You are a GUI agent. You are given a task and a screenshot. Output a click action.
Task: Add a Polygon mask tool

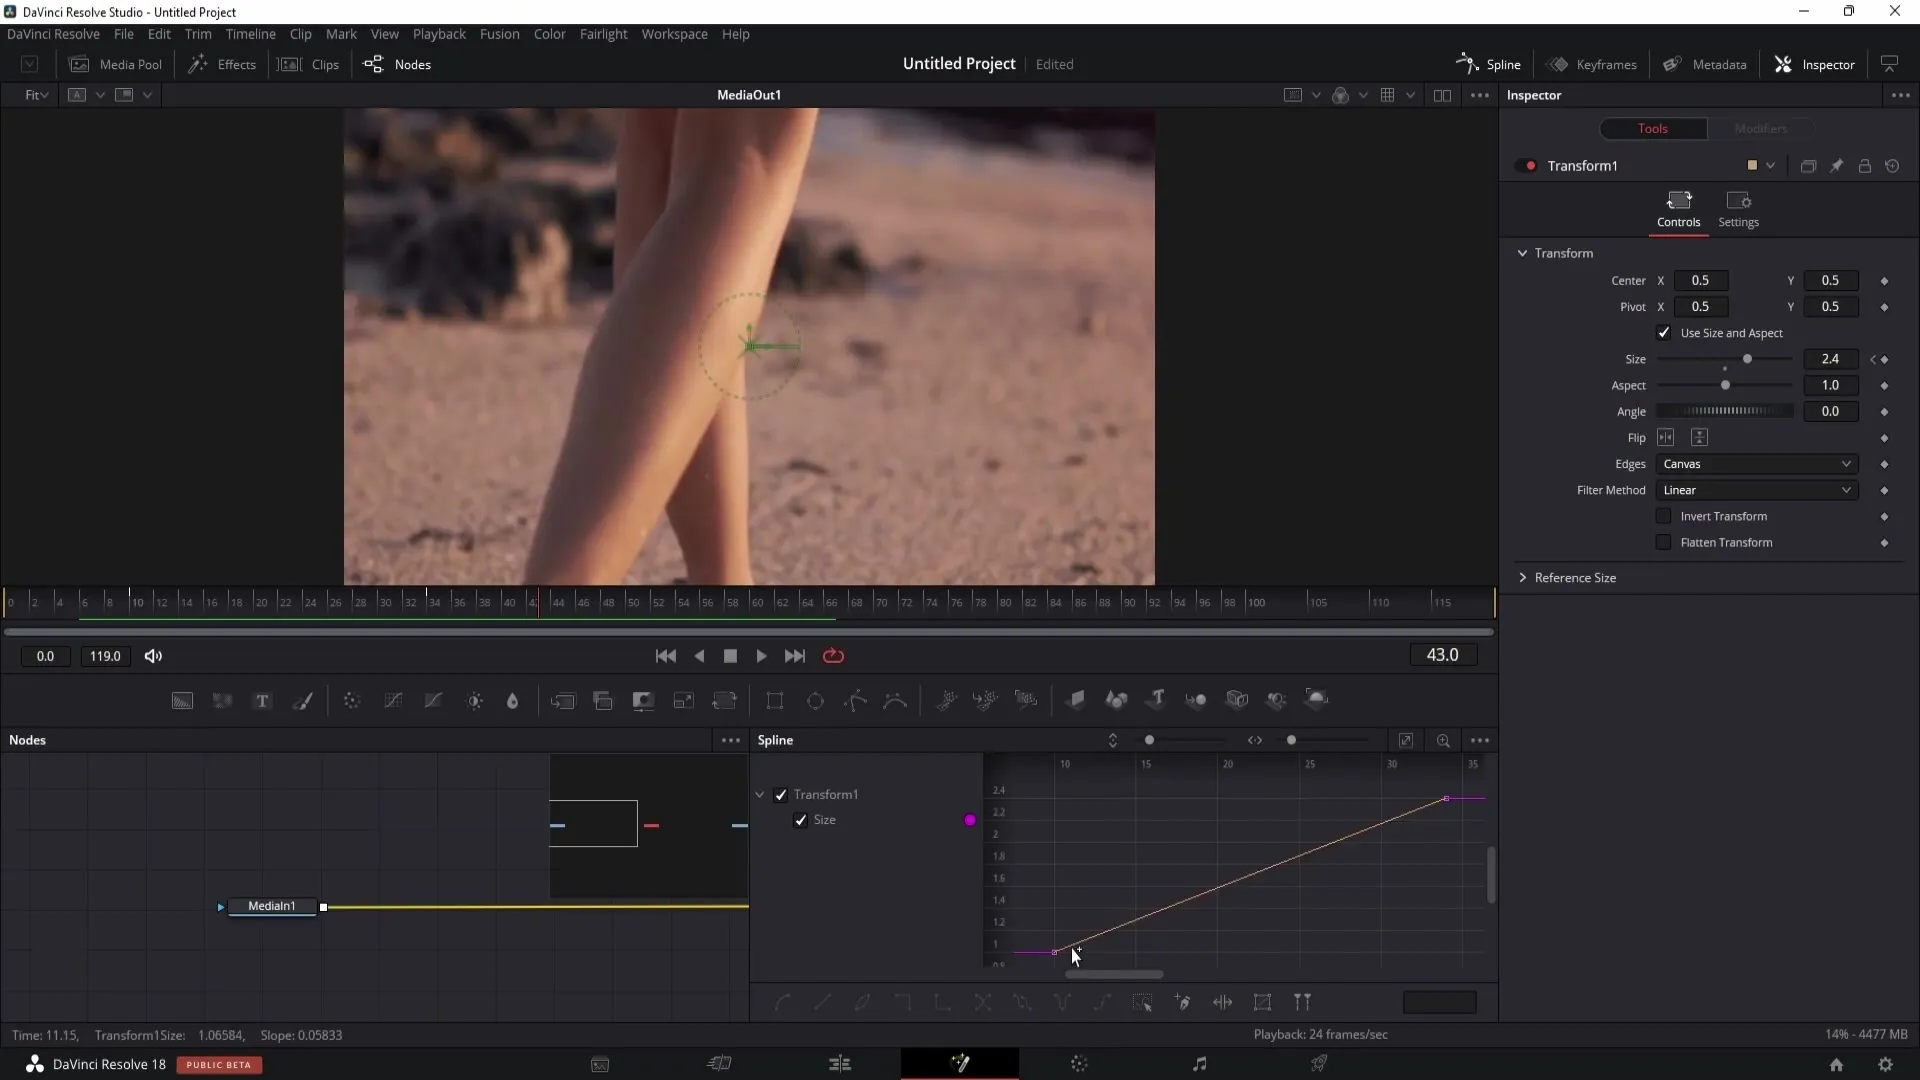coord(855,701)
